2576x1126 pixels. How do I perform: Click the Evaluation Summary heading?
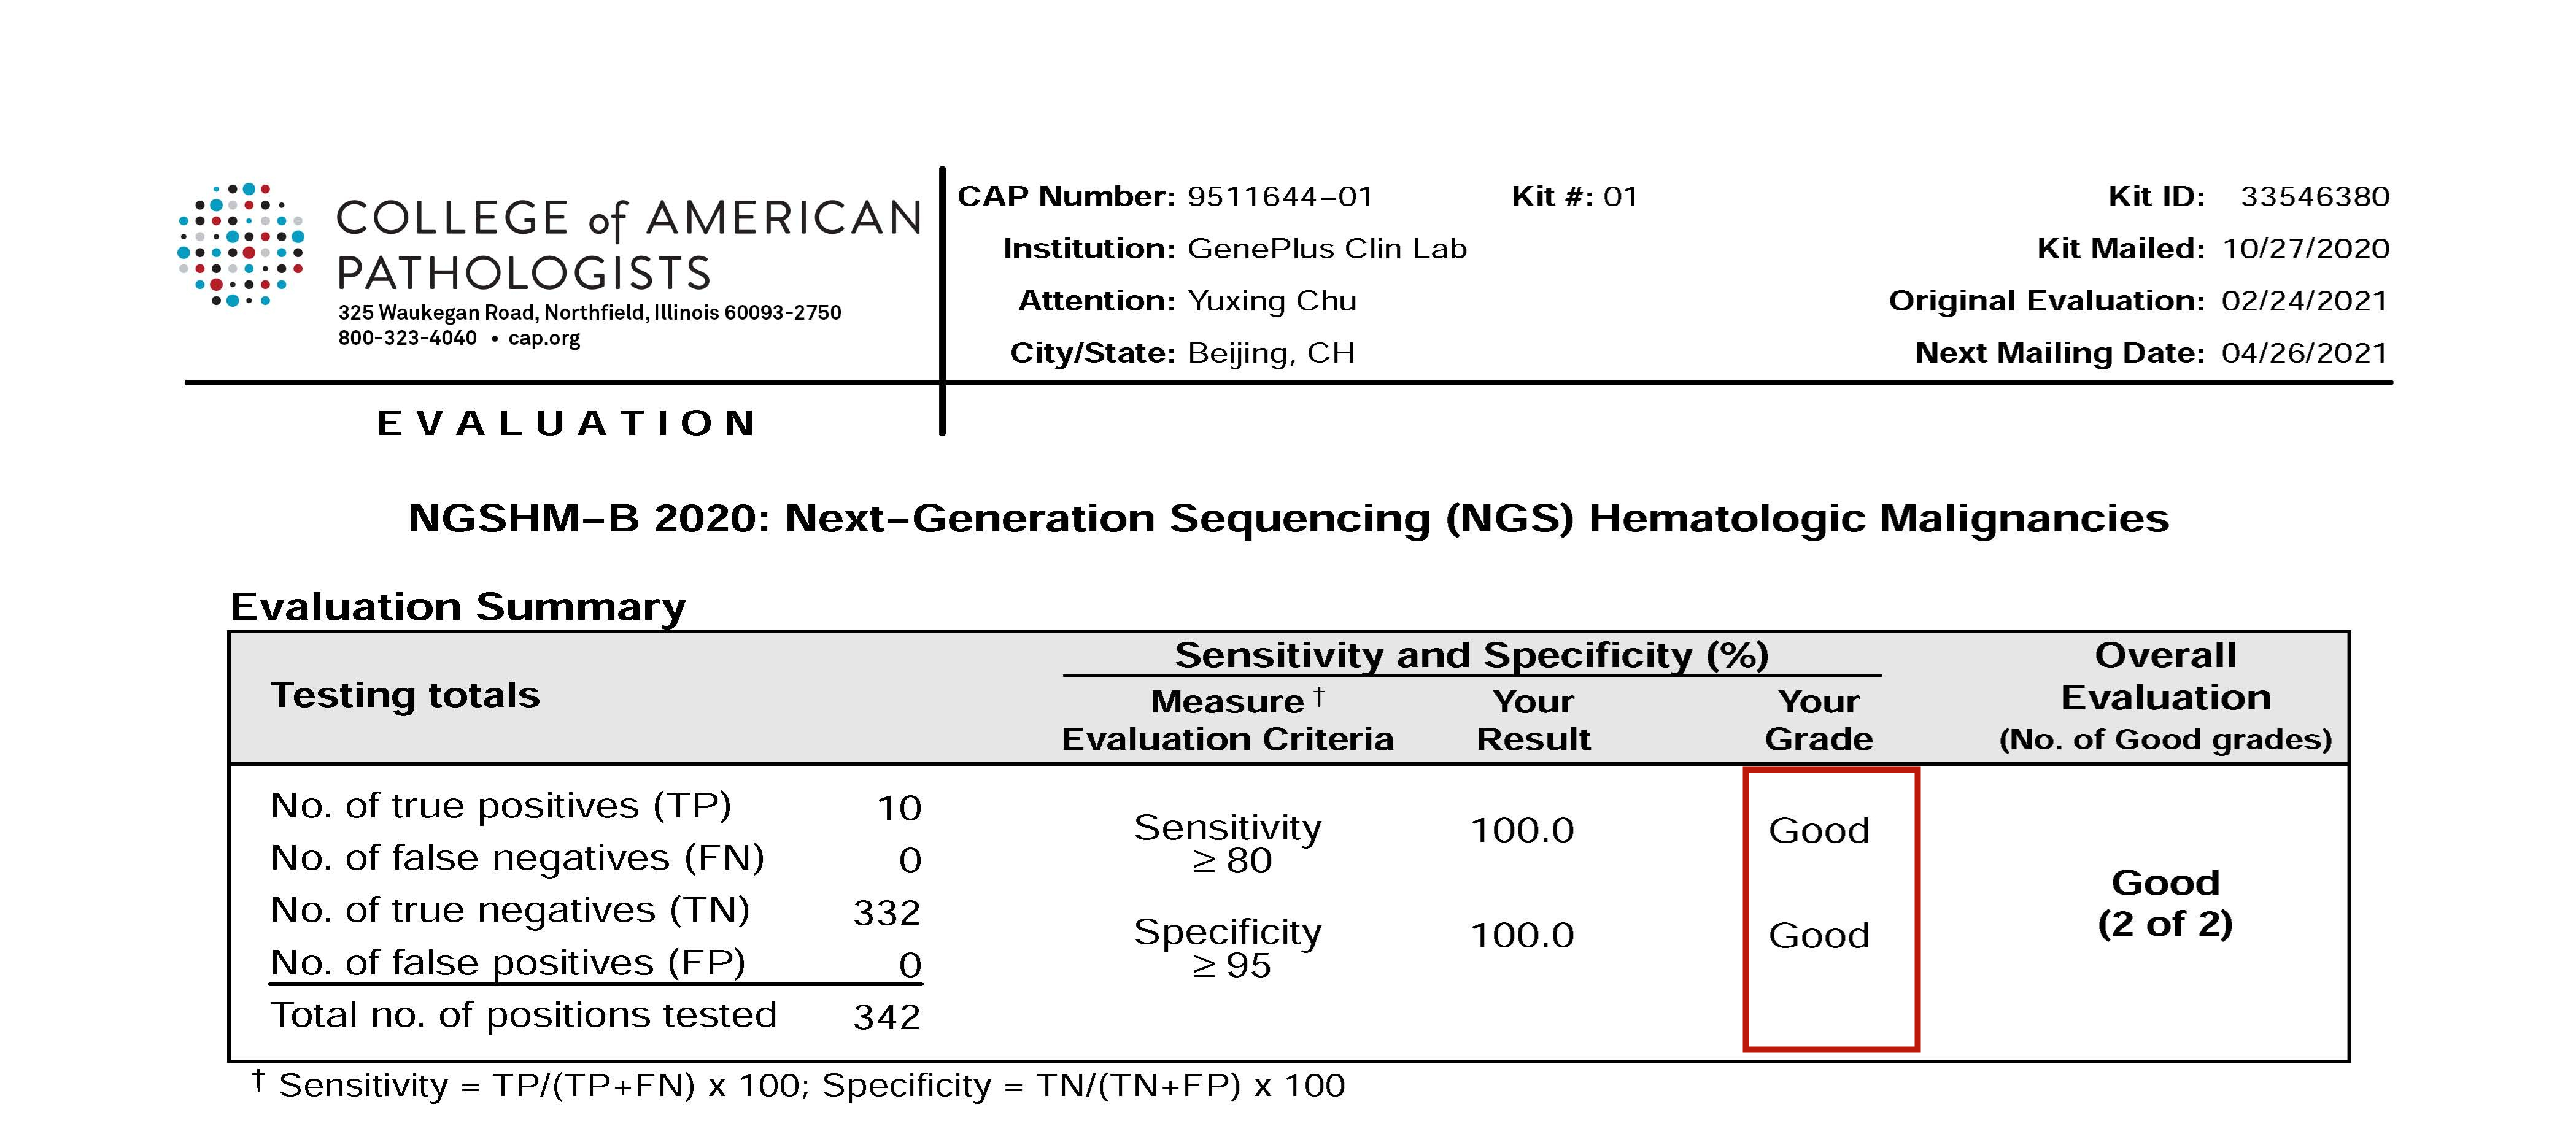click(x=458, y=606)
